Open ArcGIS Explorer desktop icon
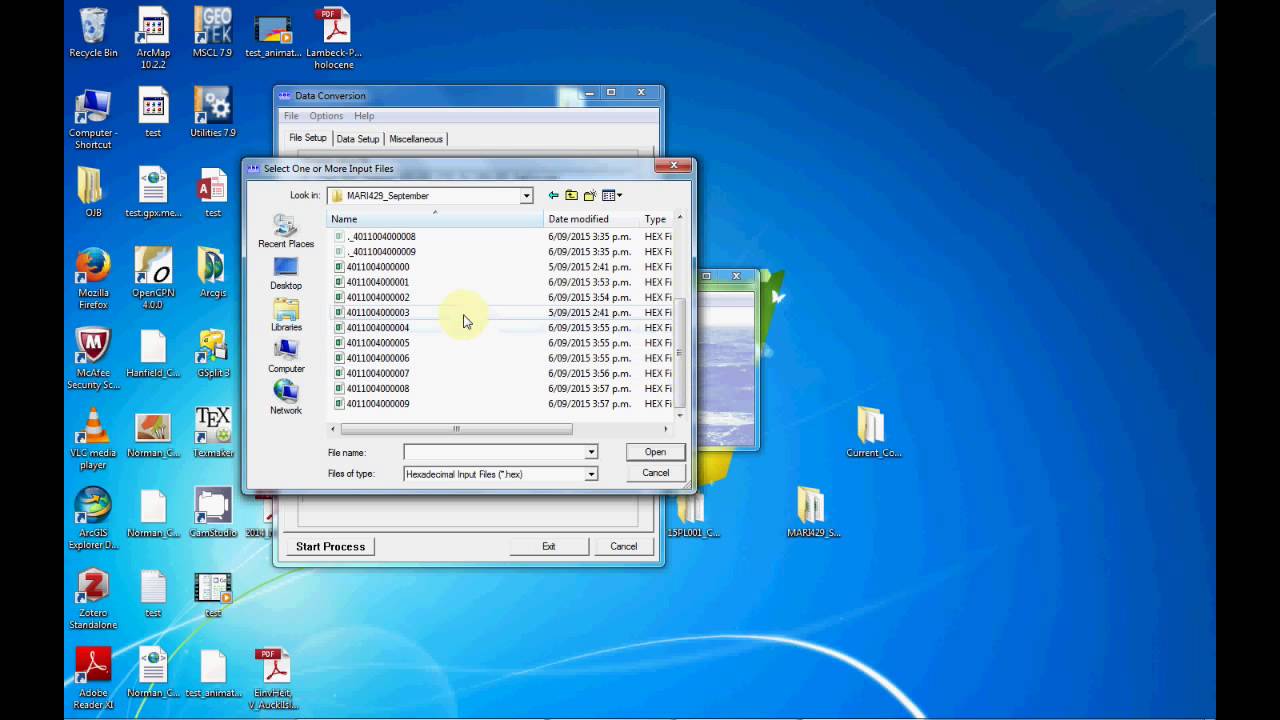Screen dimensions: 1280x720 [93, 518]
